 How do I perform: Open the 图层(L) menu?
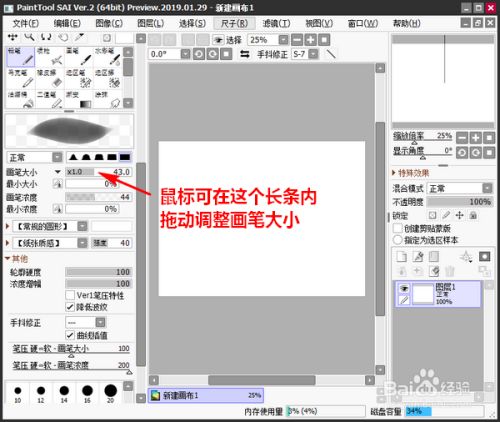(151, 23)
